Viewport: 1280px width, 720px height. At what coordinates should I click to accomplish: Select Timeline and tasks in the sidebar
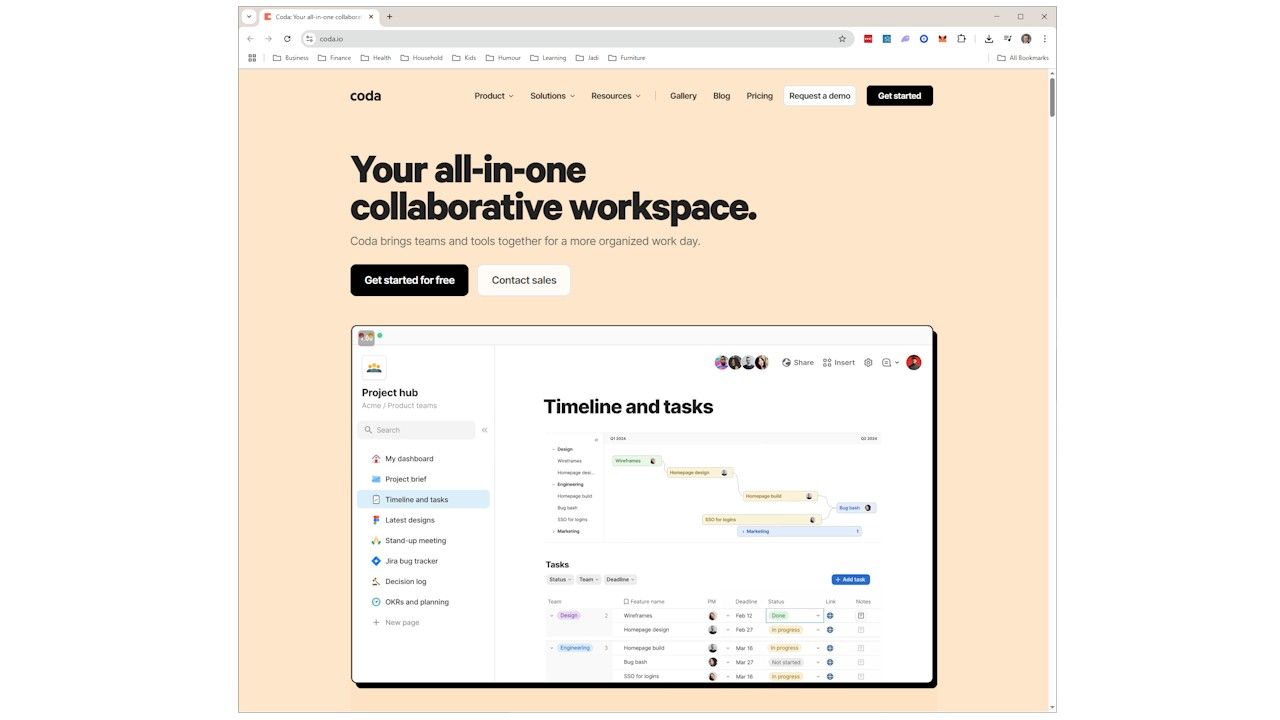(x=423, y=500)
